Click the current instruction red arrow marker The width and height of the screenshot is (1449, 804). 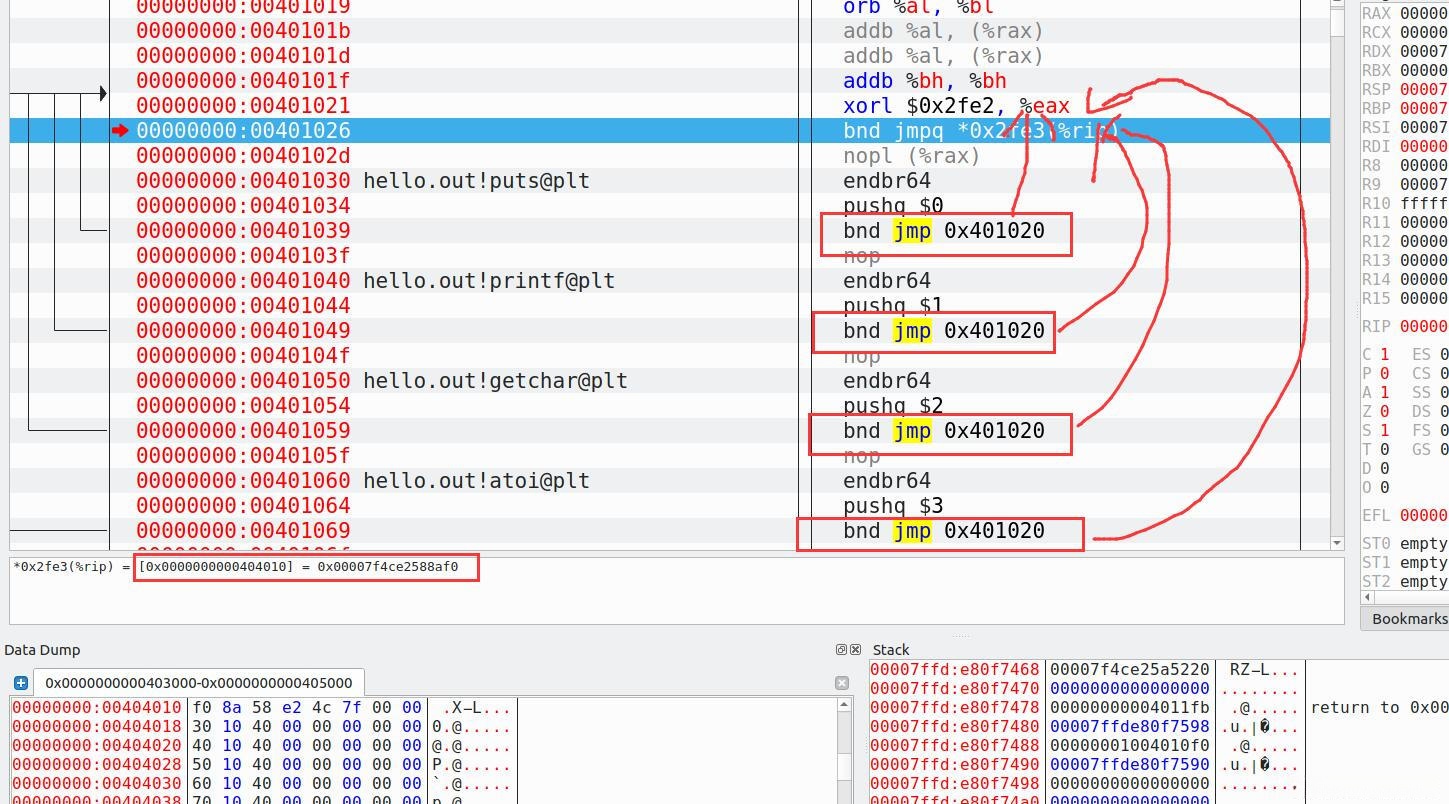click(x=121, y=130)
